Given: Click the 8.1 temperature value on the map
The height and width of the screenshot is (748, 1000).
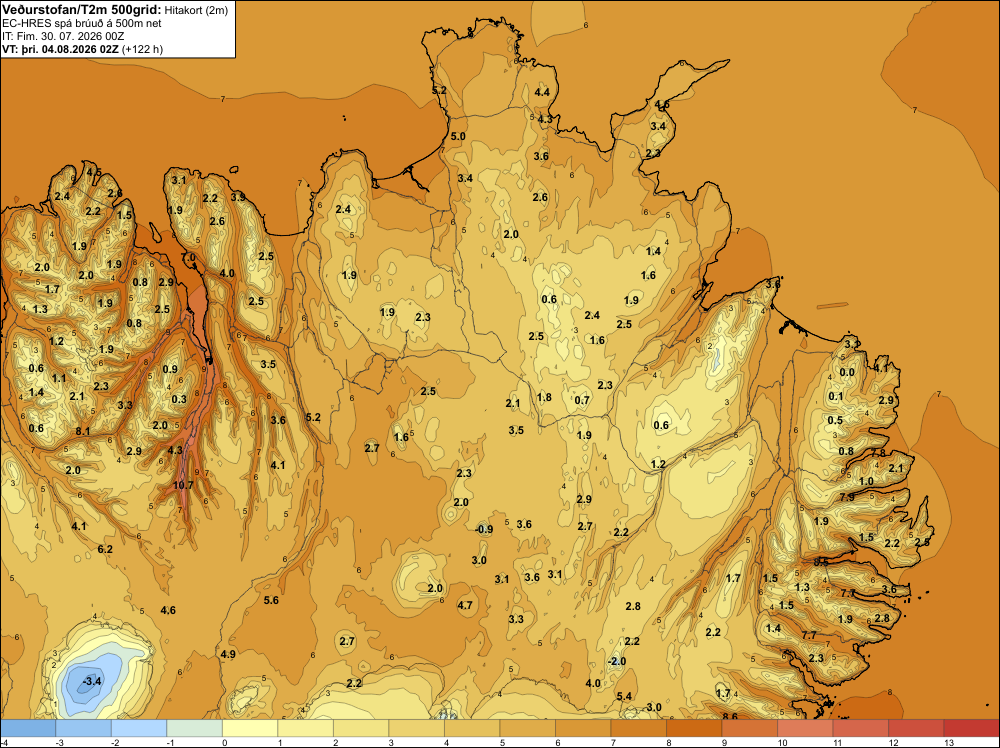Looking at the screenshot, I should pyautogui.click(x=83, y=431).
